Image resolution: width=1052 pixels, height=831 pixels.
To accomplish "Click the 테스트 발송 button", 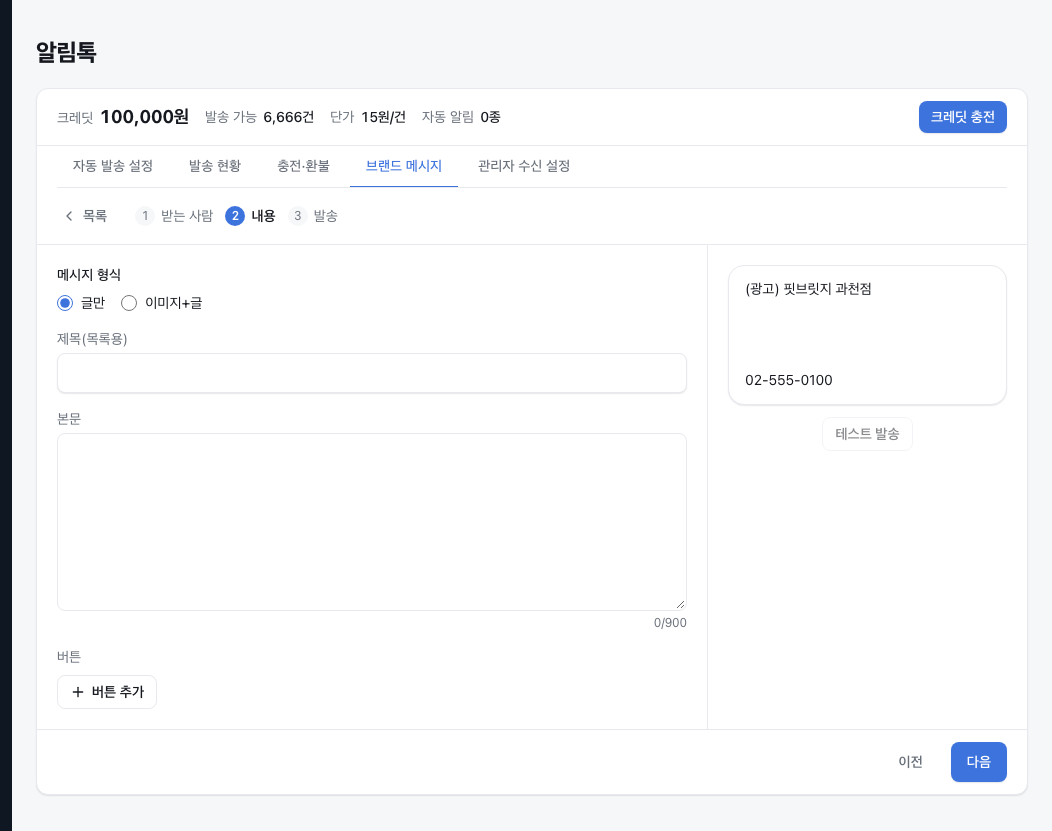I will [867, 434].
